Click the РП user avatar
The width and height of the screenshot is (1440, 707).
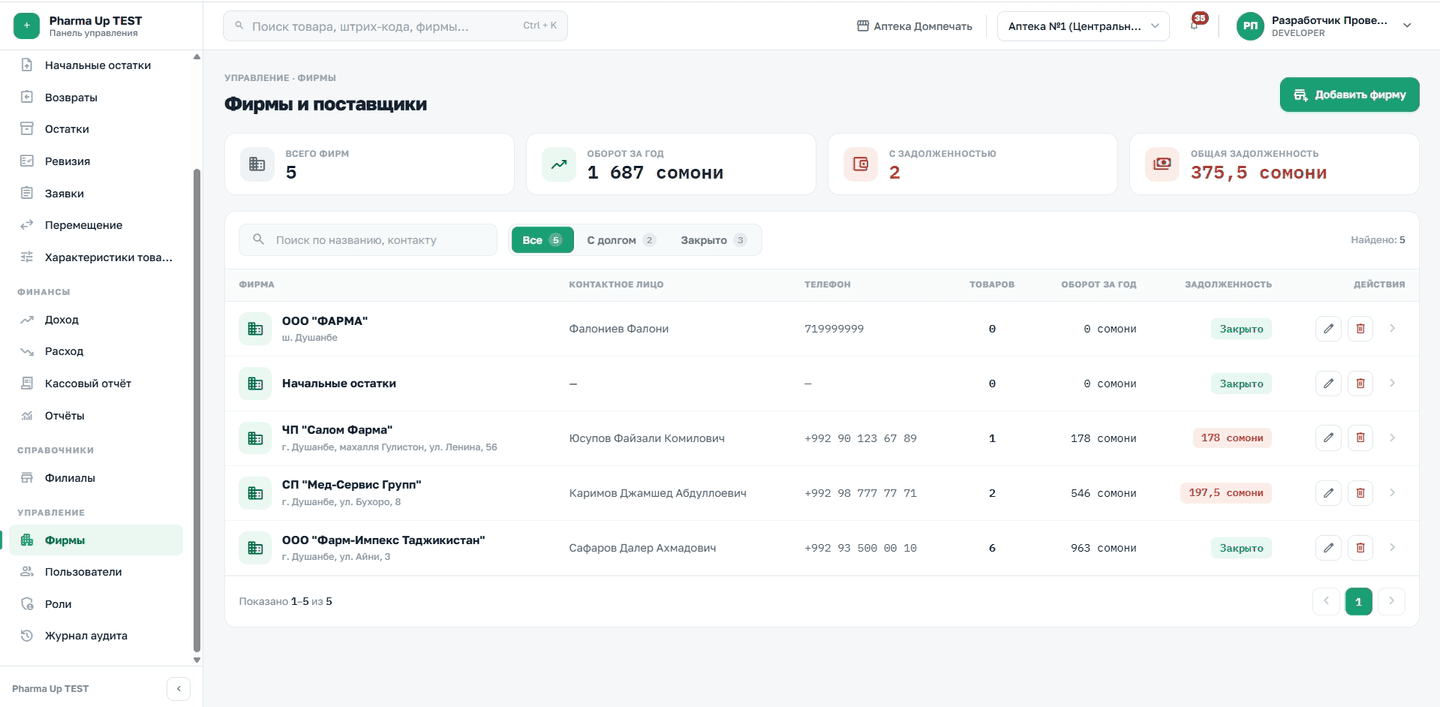coord(1250,26)
